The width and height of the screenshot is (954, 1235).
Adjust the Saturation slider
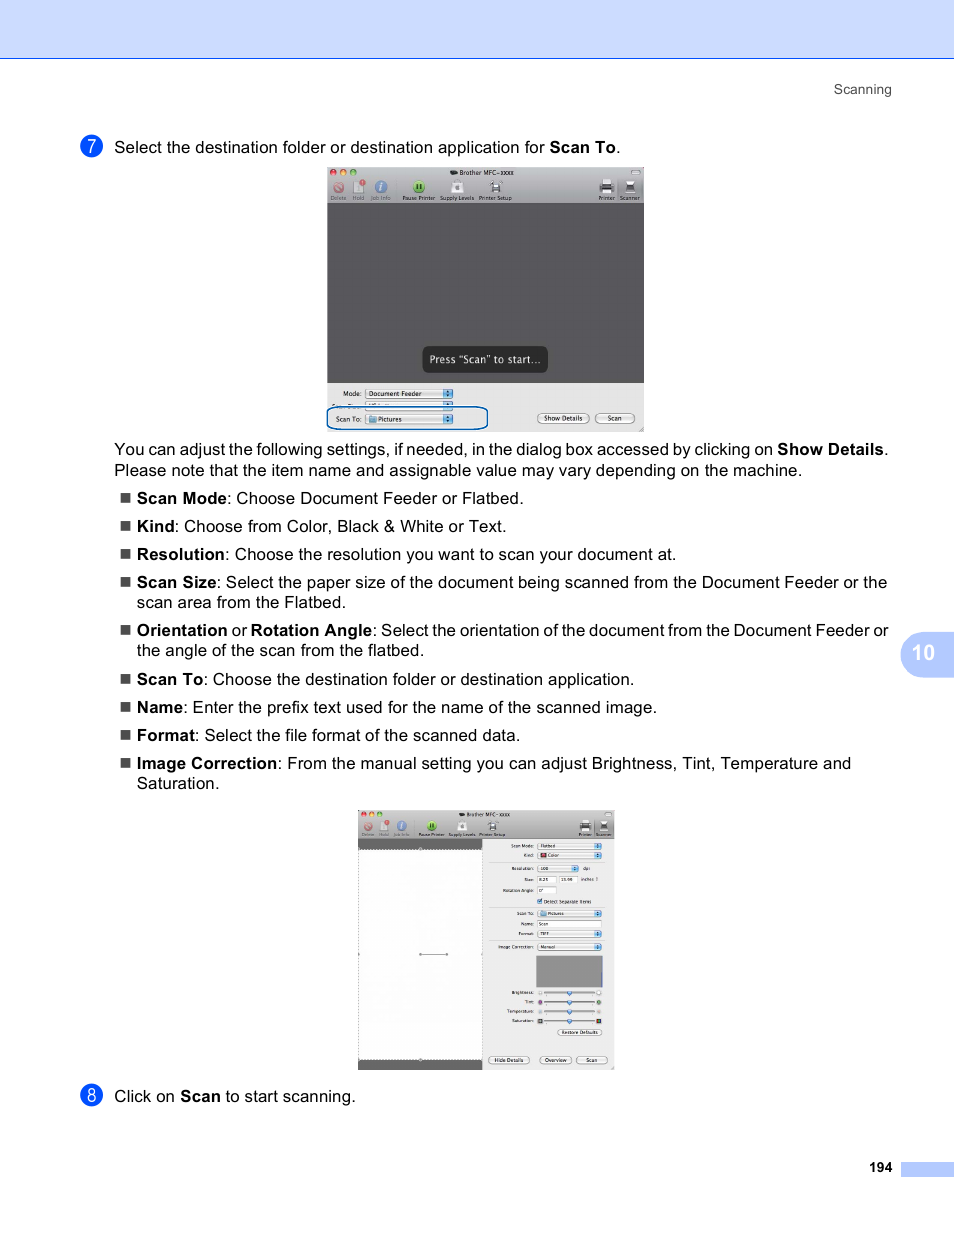click(569, 1021)
